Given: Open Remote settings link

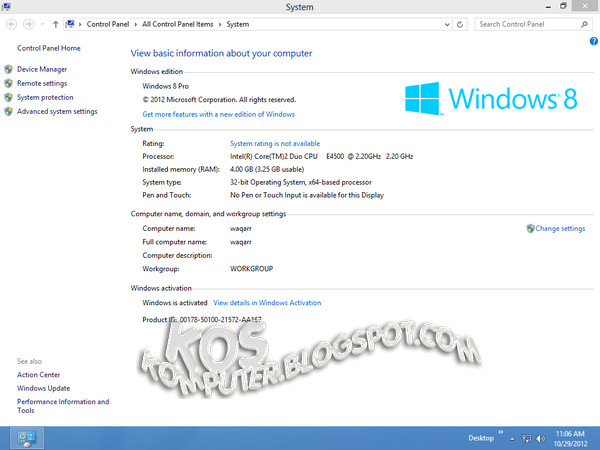Looking at the screenshot, I should tap(42, 83).
